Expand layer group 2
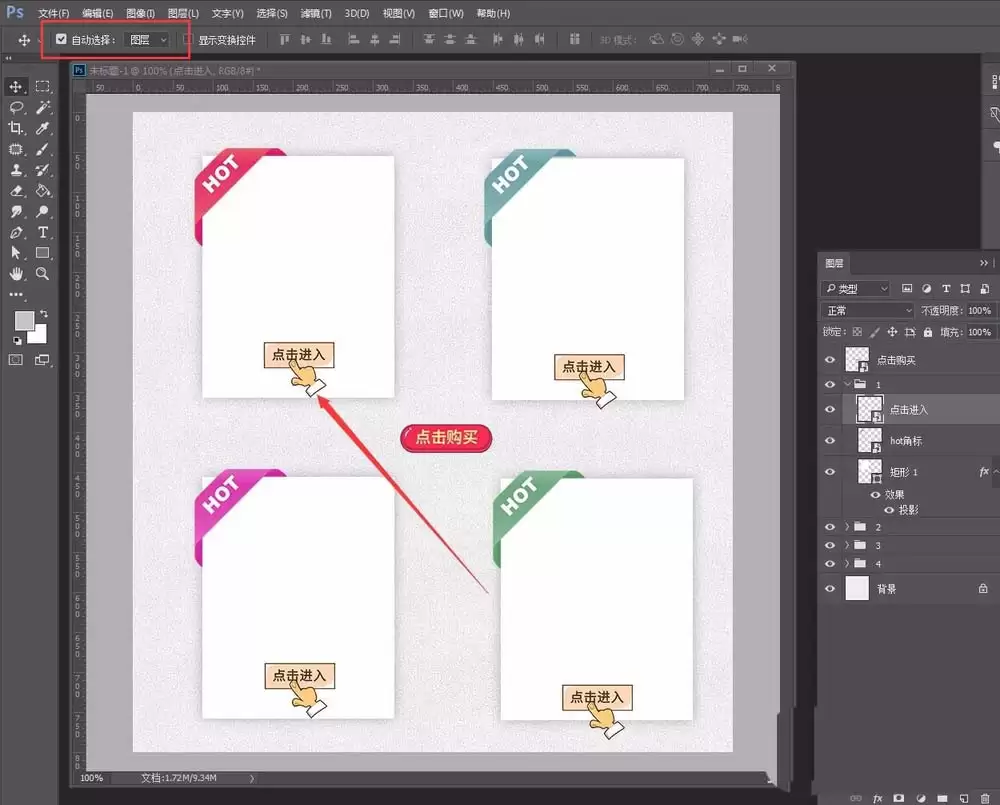This screenshot has height=805, width=1000. tap(847, 527)
